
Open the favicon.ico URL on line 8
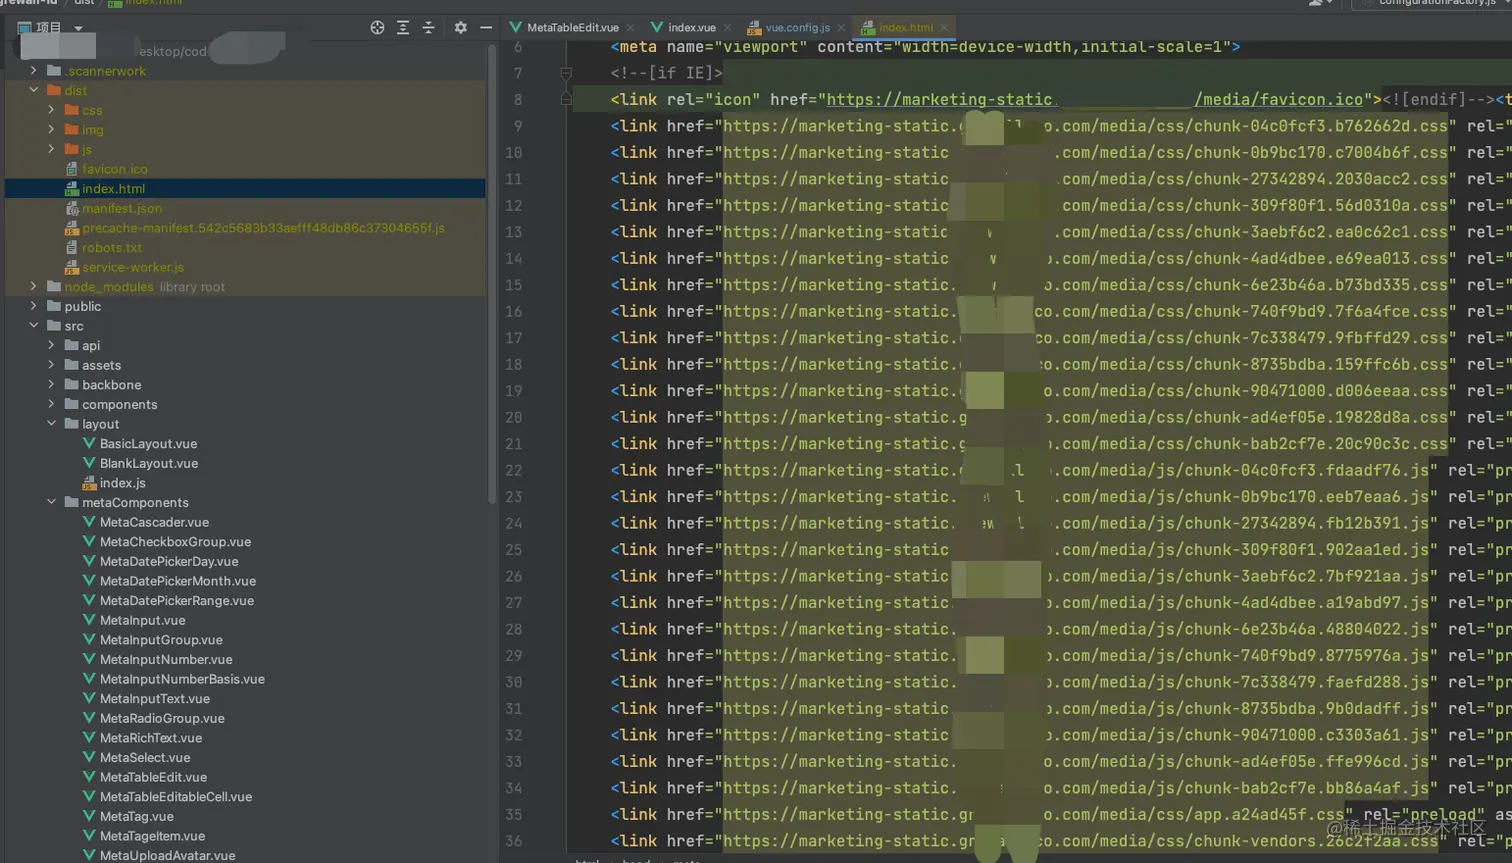(x=1095, y=99)
